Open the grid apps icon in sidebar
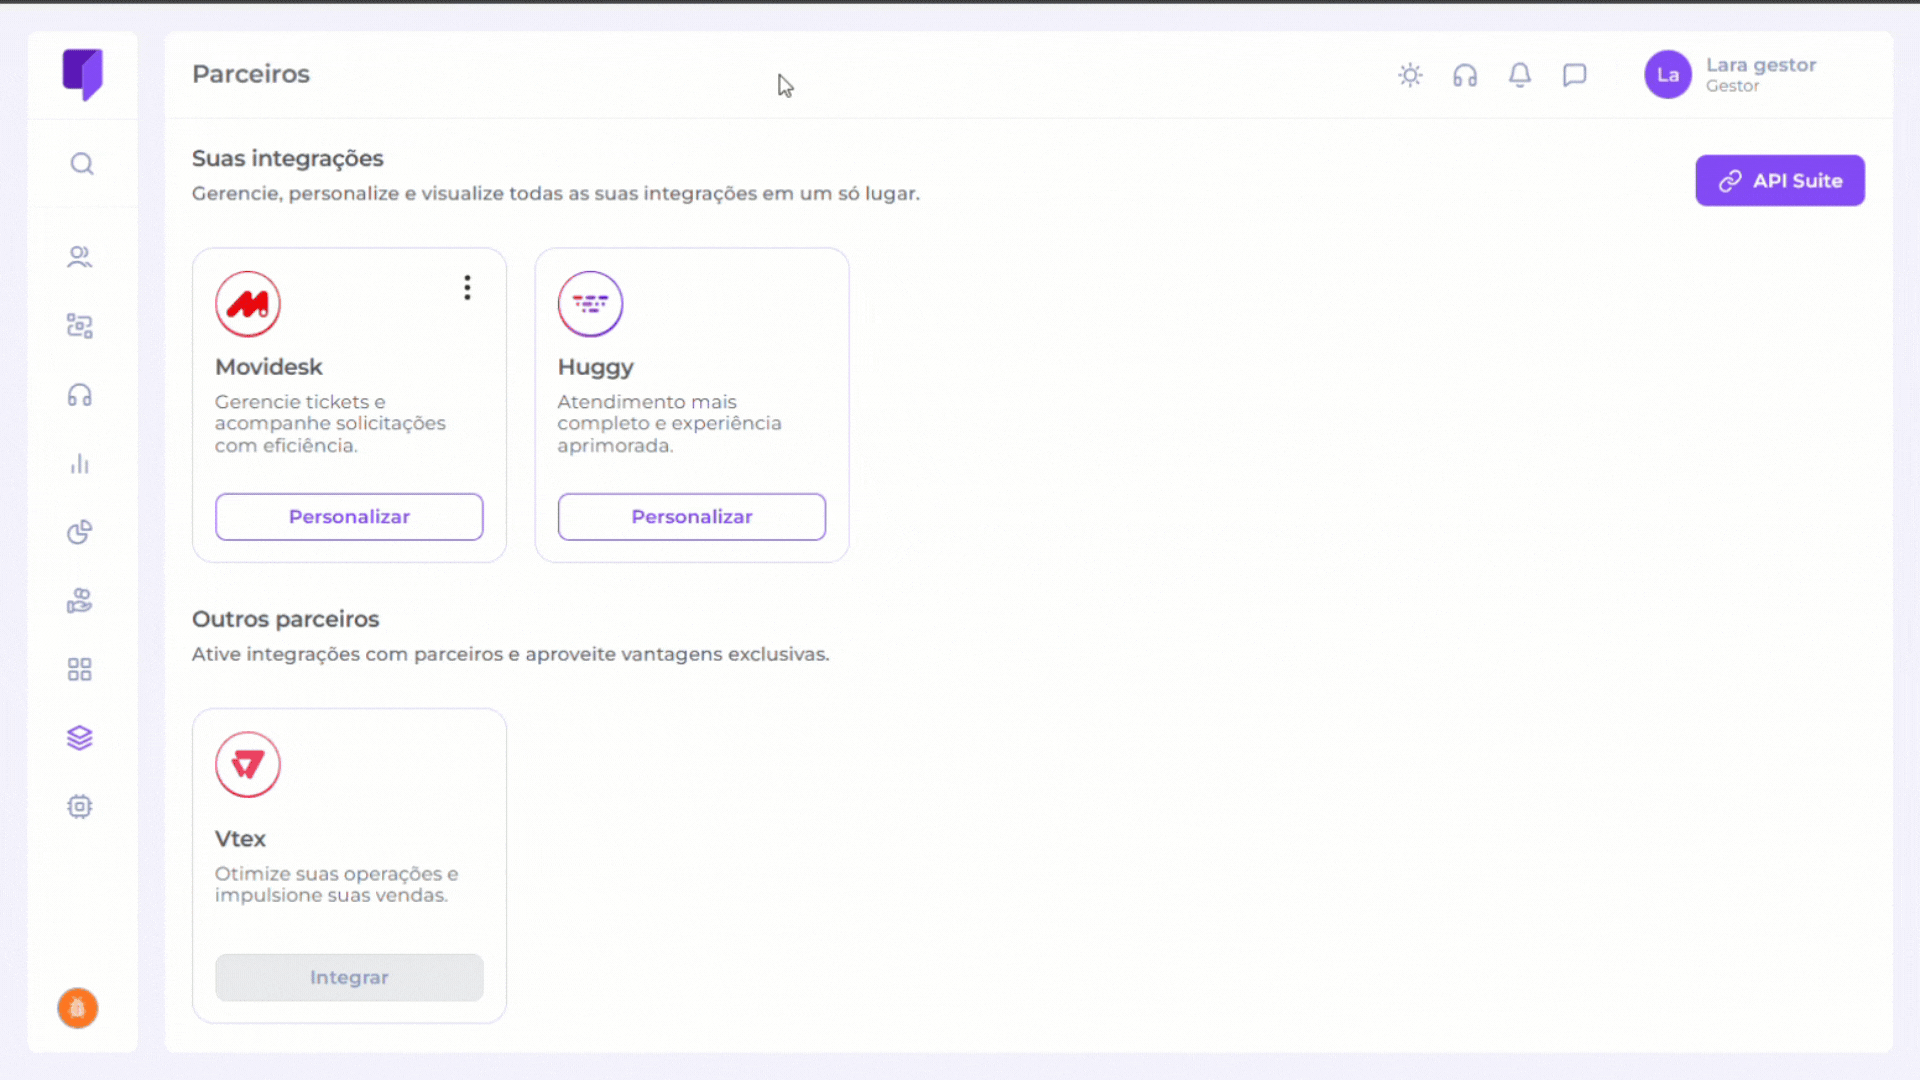1920x1080 pixels. [x=80, y=670]
